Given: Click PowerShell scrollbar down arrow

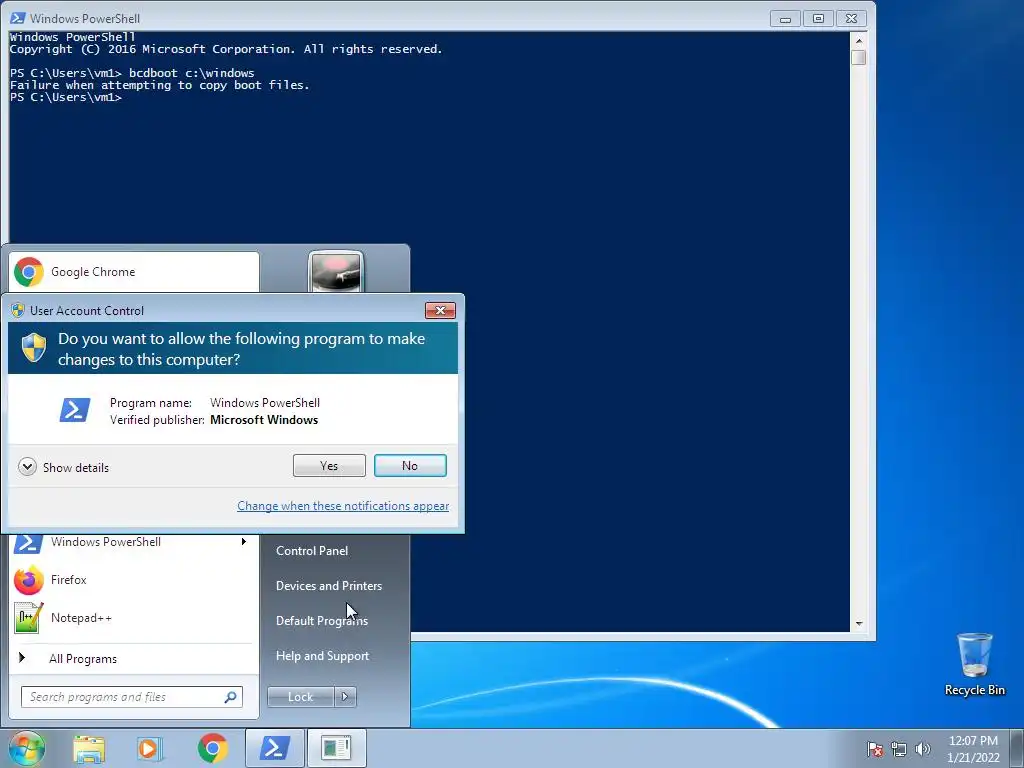Looking at the screenshot, I should point(859,624).
